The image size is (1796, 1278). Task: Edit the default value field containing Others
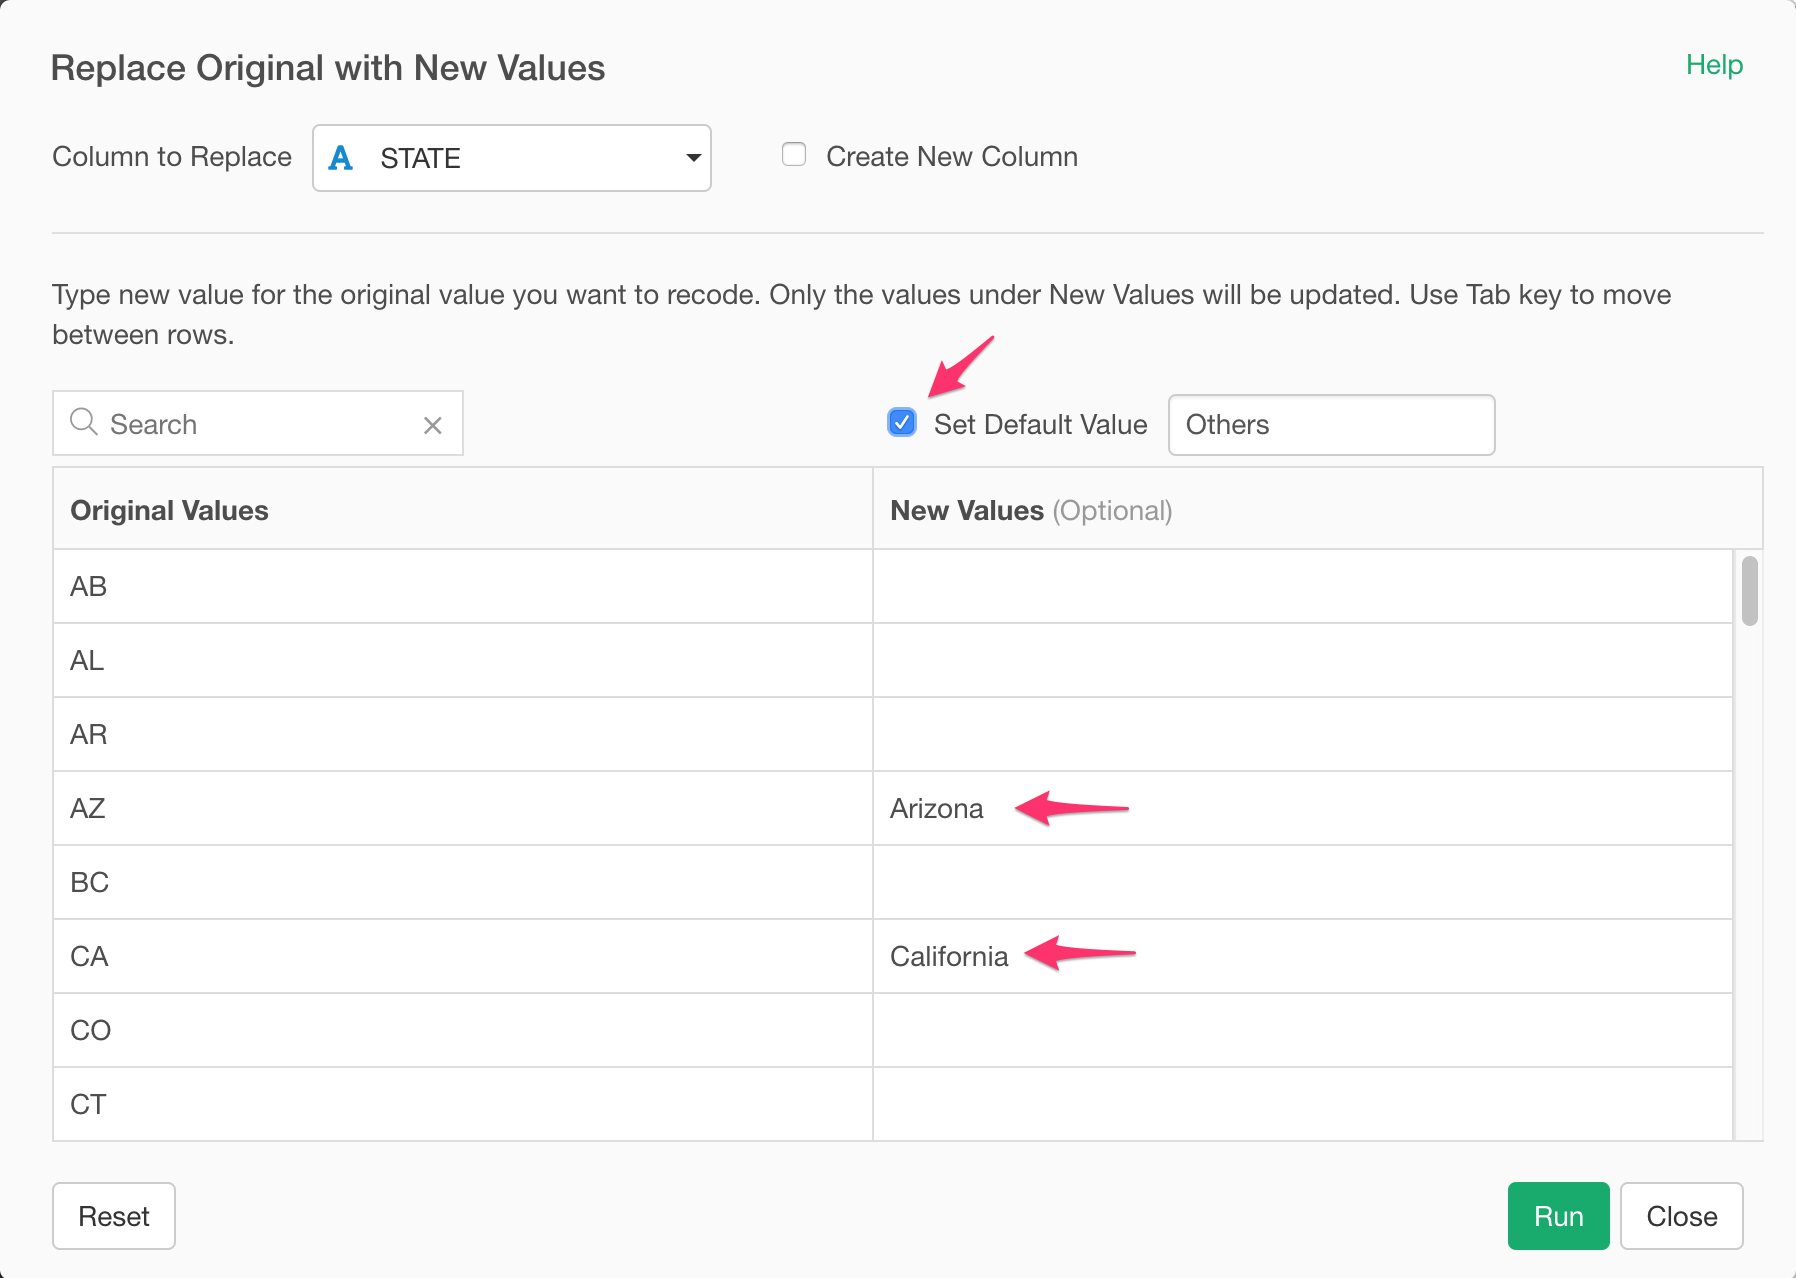(1331, 425)
